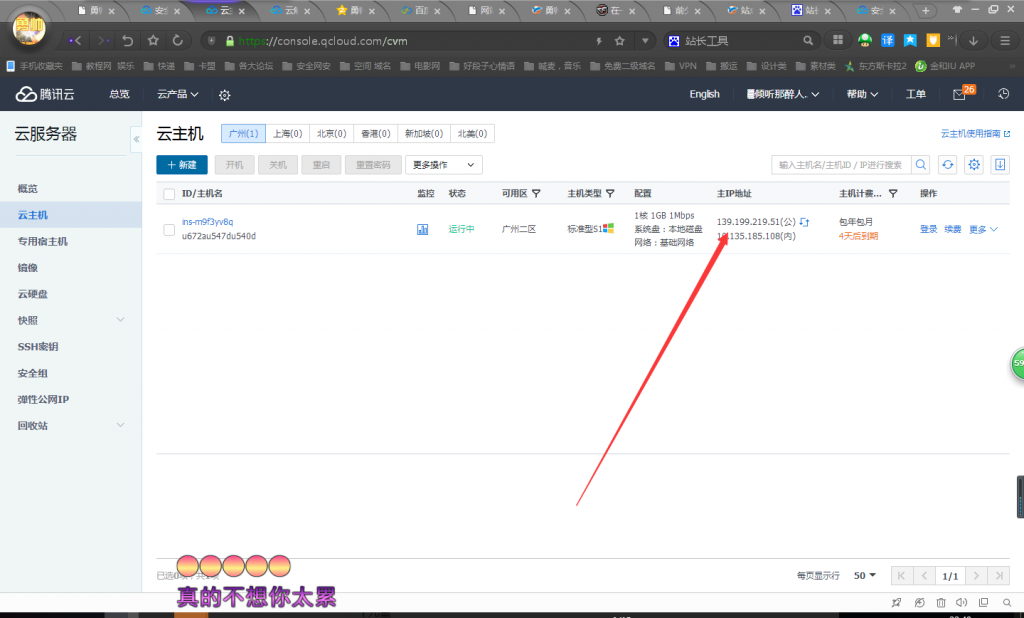Viewport: 1024px width, 618px height.
Task: Expand the 云产品 menu in top bar
Action: coord(177,94)
